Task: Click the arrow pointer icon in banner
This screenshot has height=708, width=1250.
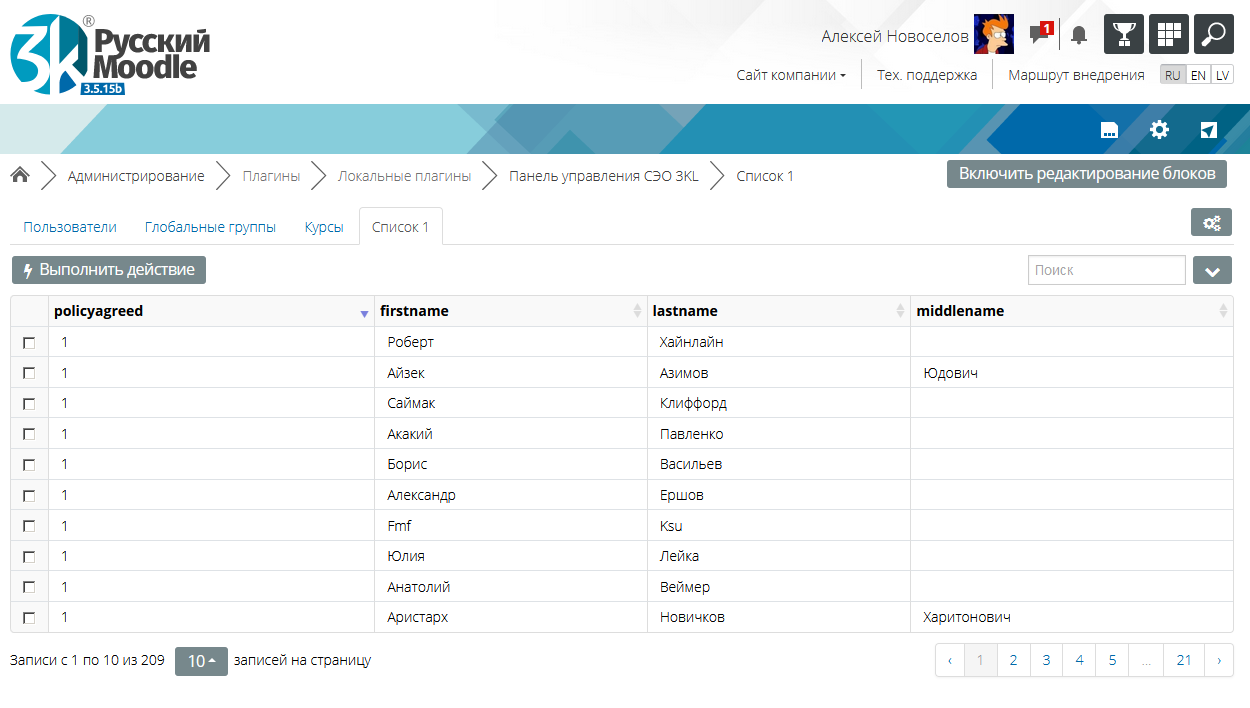Action: [1209, 130]
